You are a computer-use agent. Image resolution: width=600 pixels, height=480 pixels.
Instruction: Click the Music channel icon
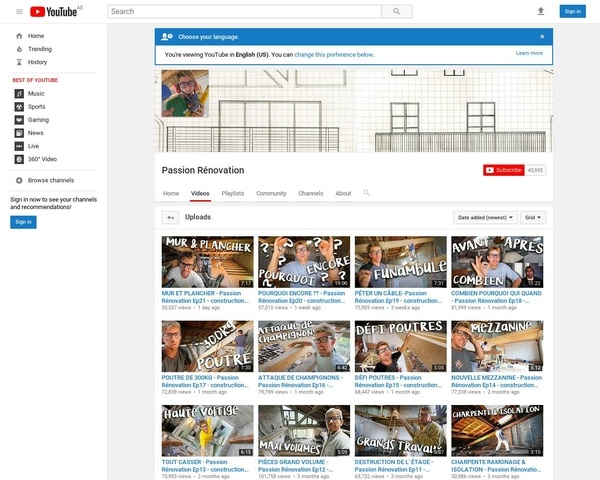click(19, 93)
